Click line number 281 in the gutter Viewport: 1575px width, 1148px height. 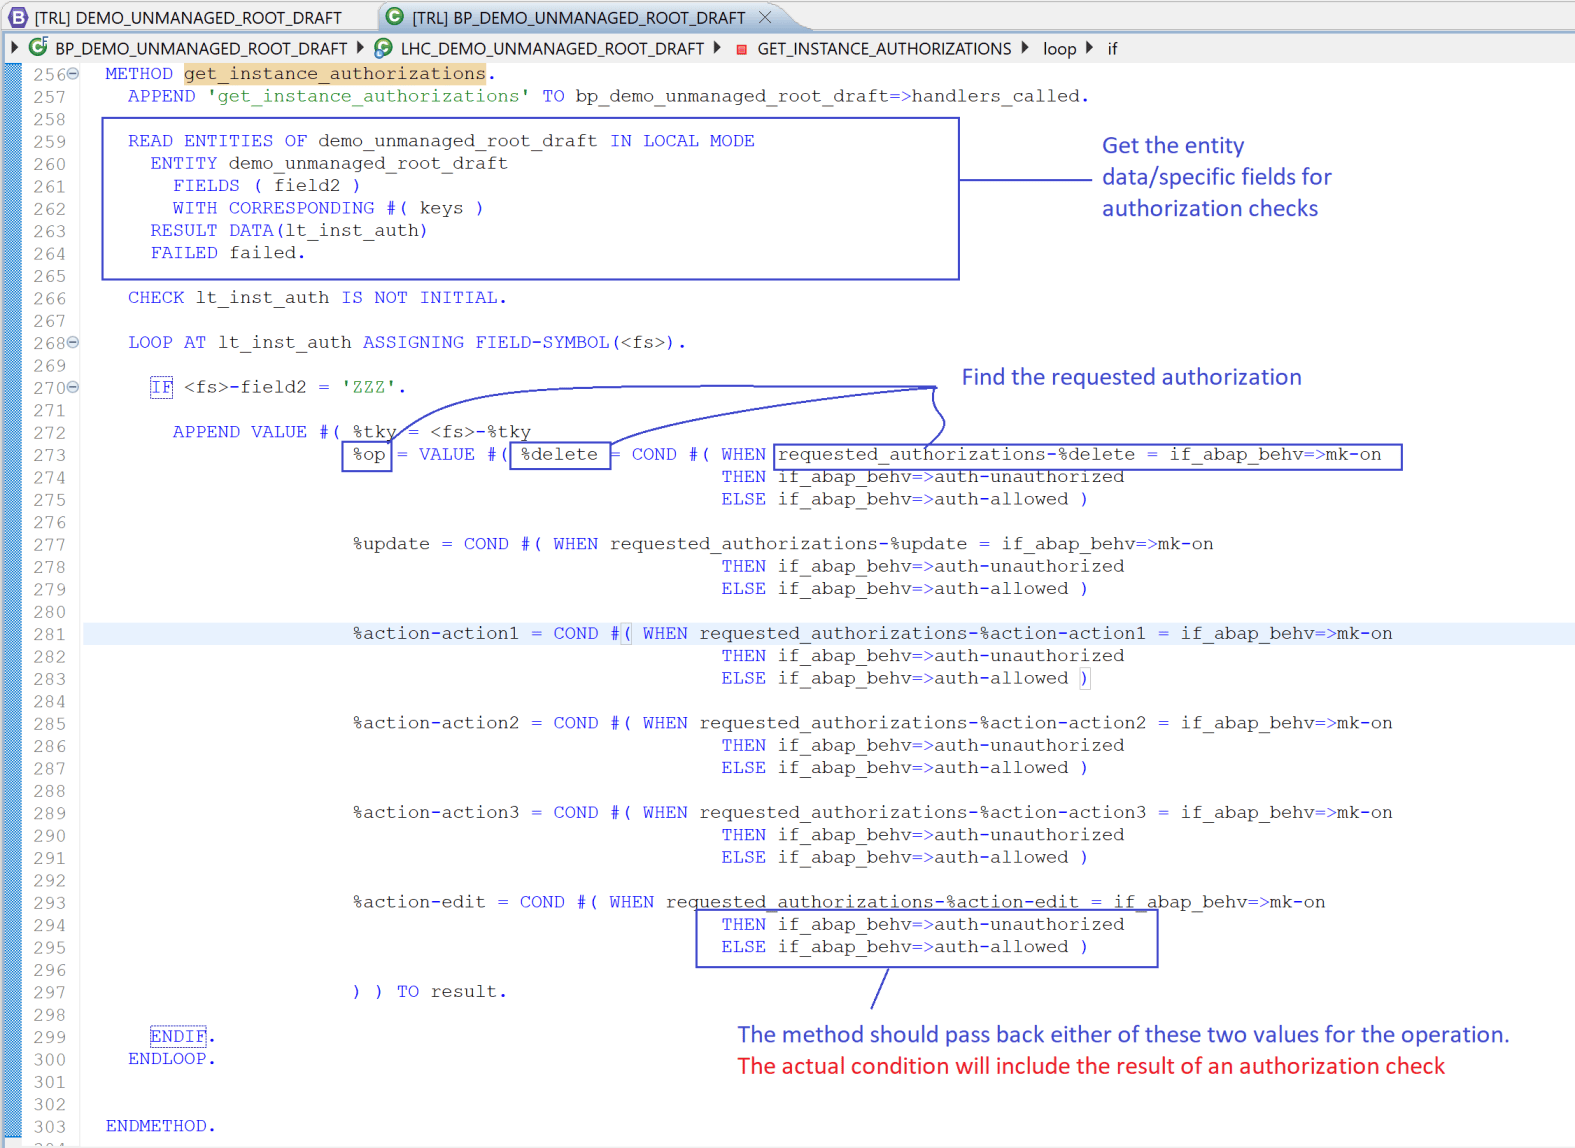pyautogui.click(x=49, y=634)
